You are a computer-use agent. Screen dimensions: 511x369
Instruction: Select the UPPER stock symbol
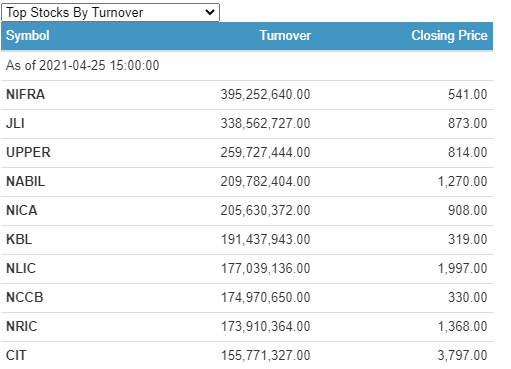pos(28,152)
